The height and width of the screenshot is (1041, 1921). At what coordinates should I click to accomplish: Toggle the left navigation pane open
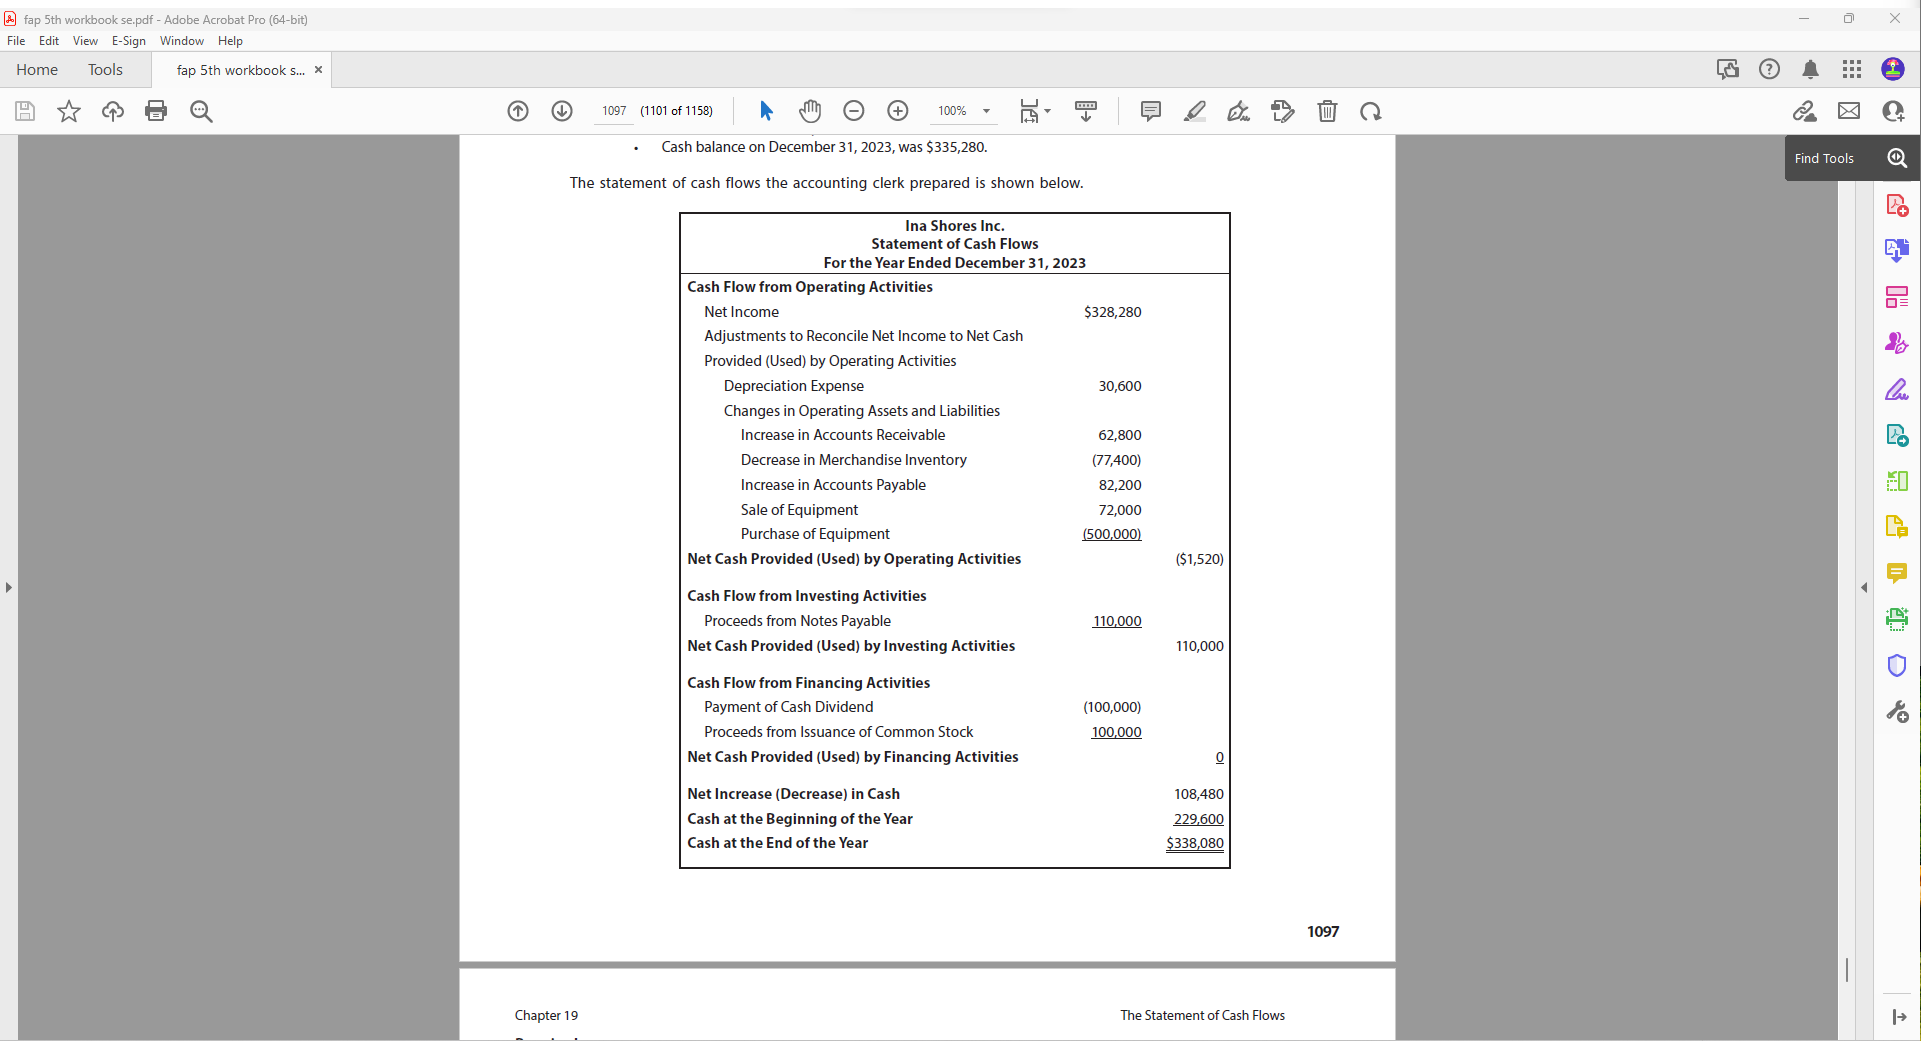tap(9, 588)
